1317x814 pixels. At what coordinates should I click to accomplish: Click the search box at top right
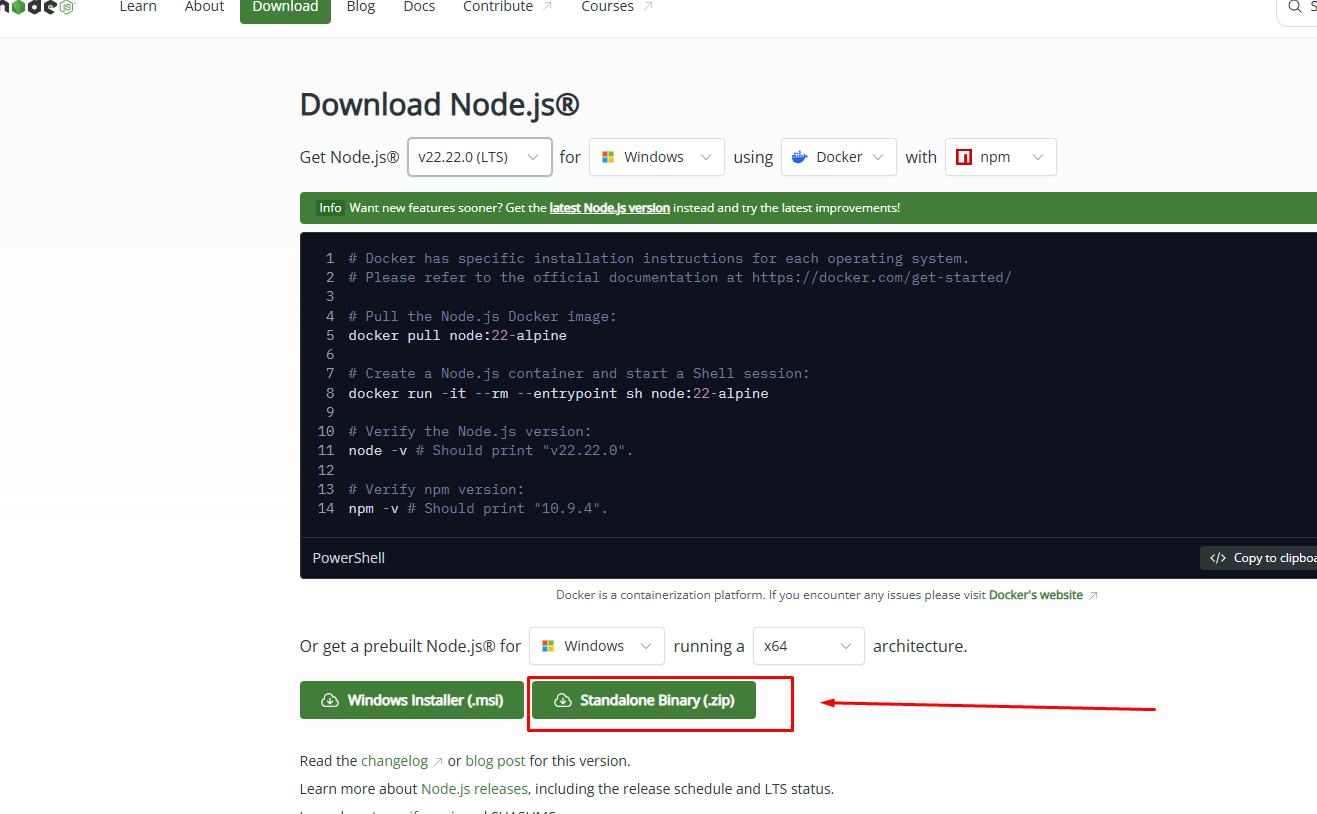click(x=1297, y=8)
